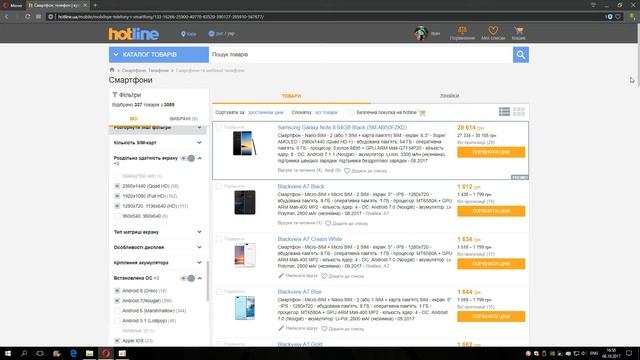Open the city location selector (pin icon)

pos(189,34)
